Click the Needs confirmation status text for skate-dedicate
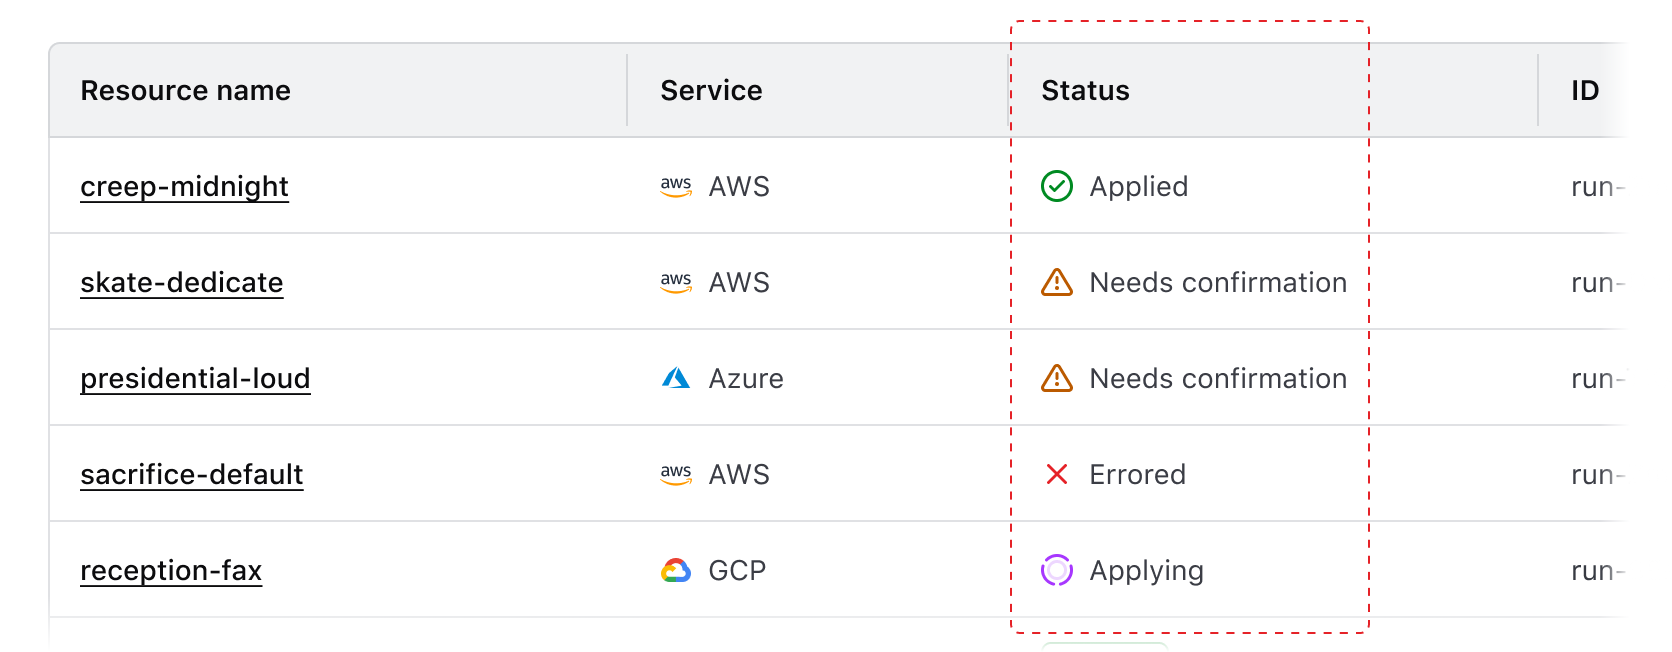Screen dimensions: 1672x652 click(1218, 282)
